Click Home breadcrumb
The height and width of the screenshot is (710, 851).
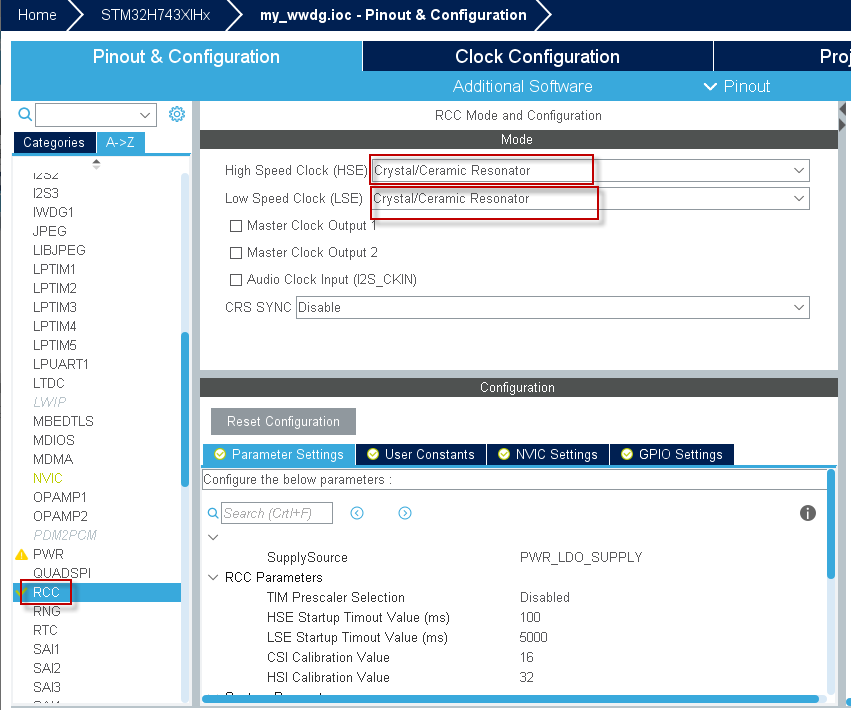(x=37, y=15)
